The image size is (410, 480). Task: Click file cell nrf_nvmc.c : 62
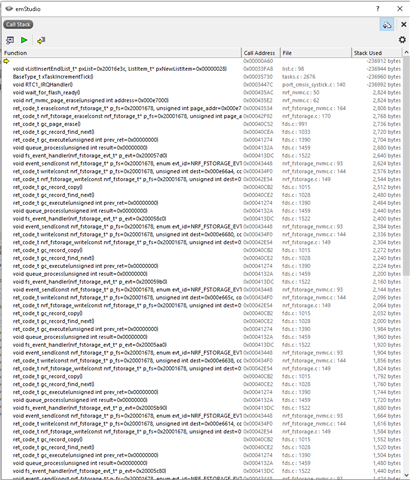[300, 101]
